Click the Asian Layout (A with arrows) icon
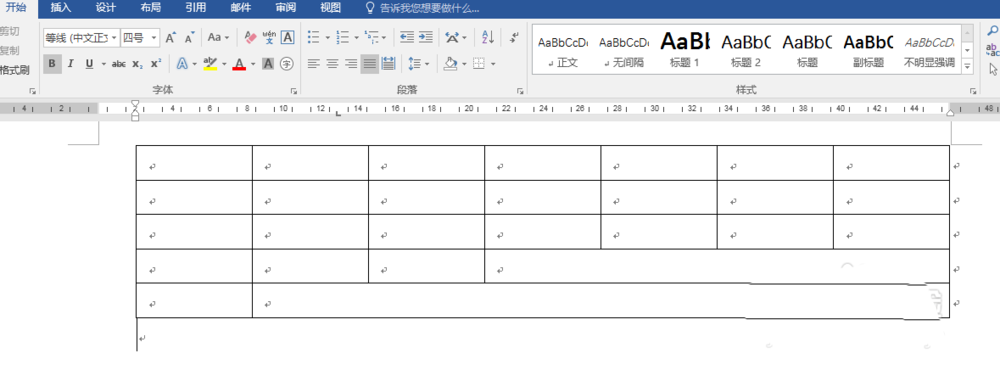 pos(452,38)
